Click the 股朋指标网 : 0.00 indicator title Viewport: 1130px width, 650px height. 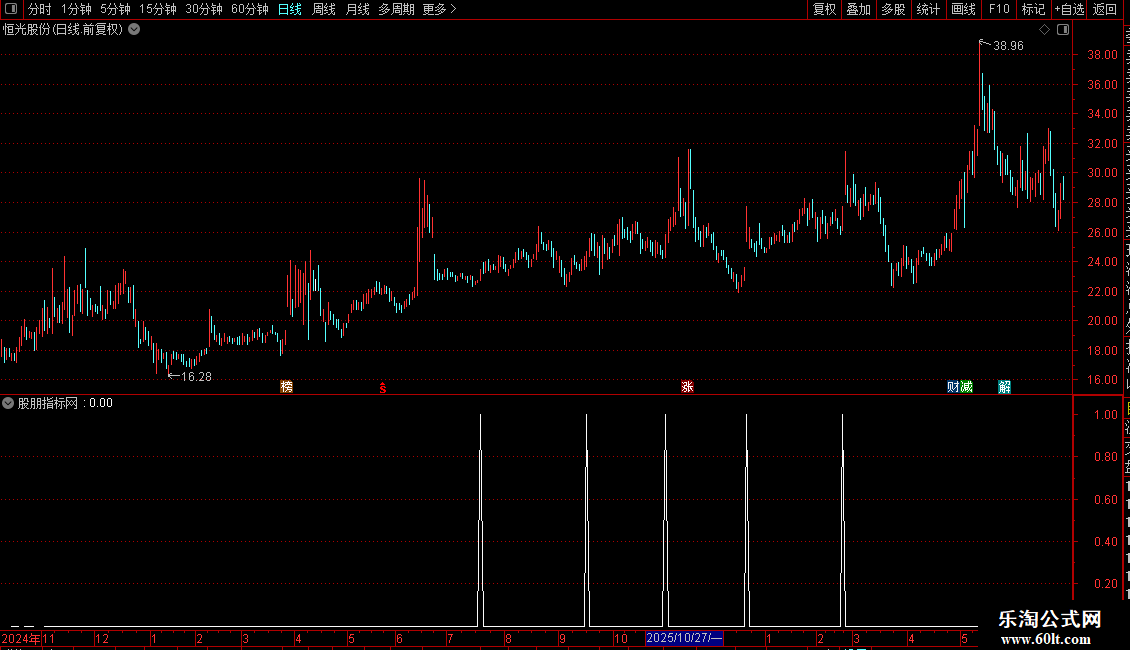[65, 404]
